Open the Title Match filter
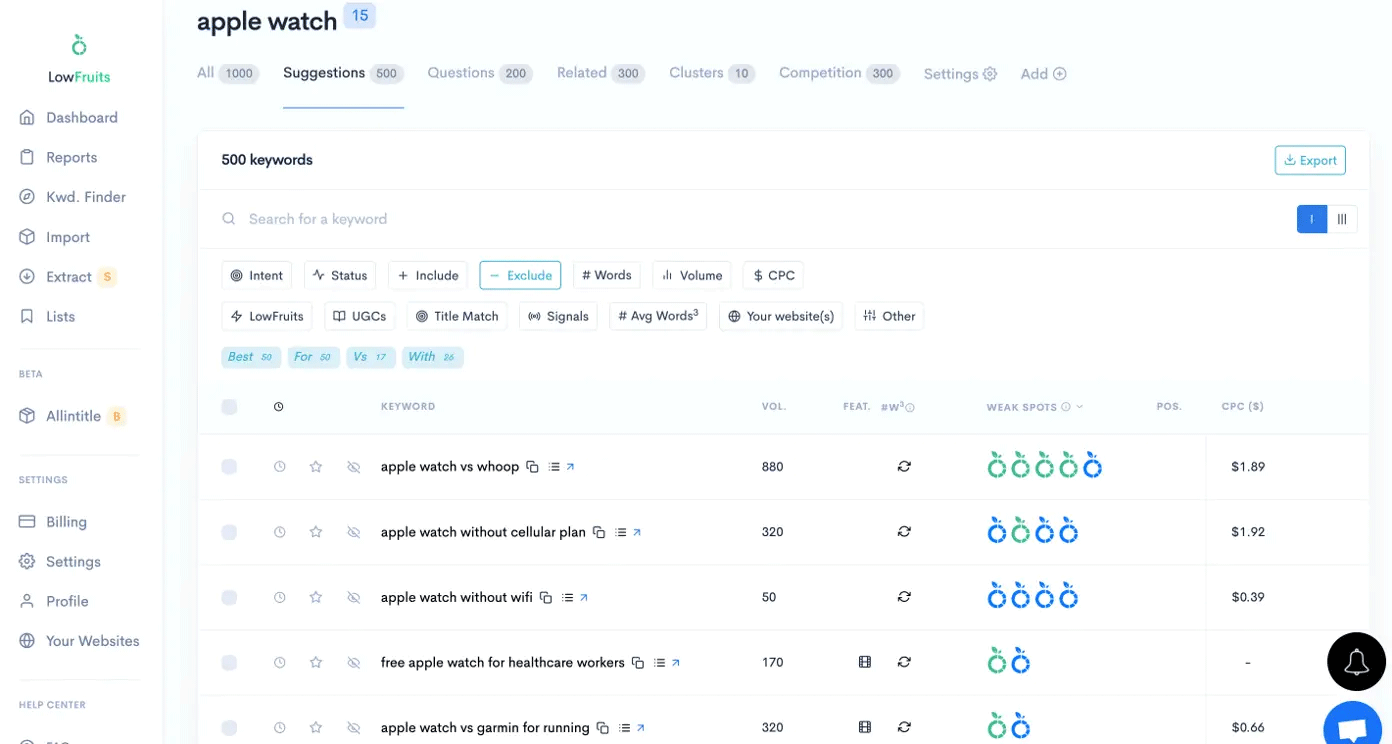Screen dimensions: 1392x744 (457, 316)
